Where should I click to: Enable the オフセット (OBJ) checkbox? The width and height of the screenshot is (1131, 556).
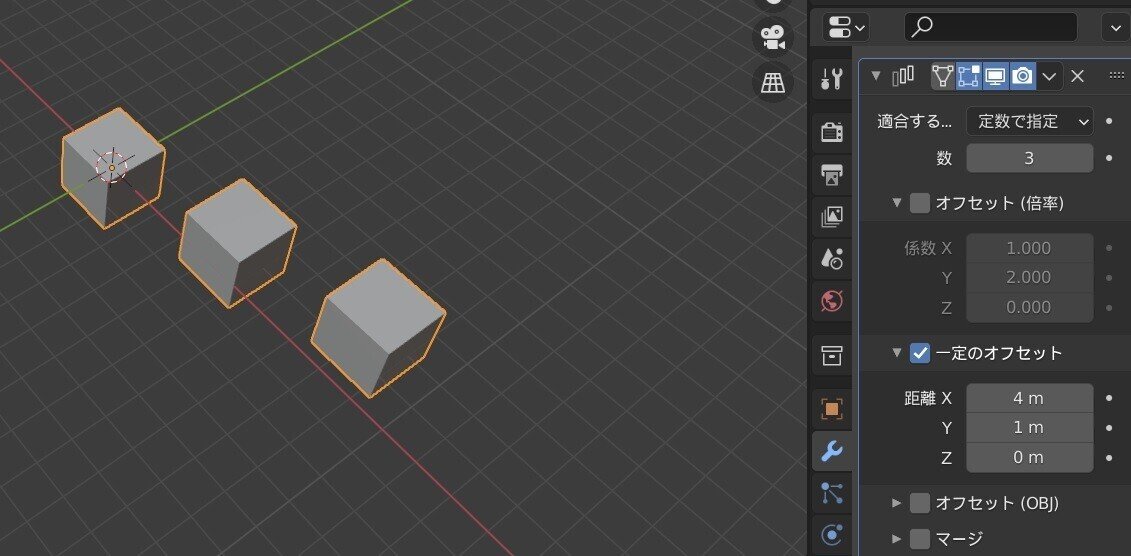click(920, 503)
